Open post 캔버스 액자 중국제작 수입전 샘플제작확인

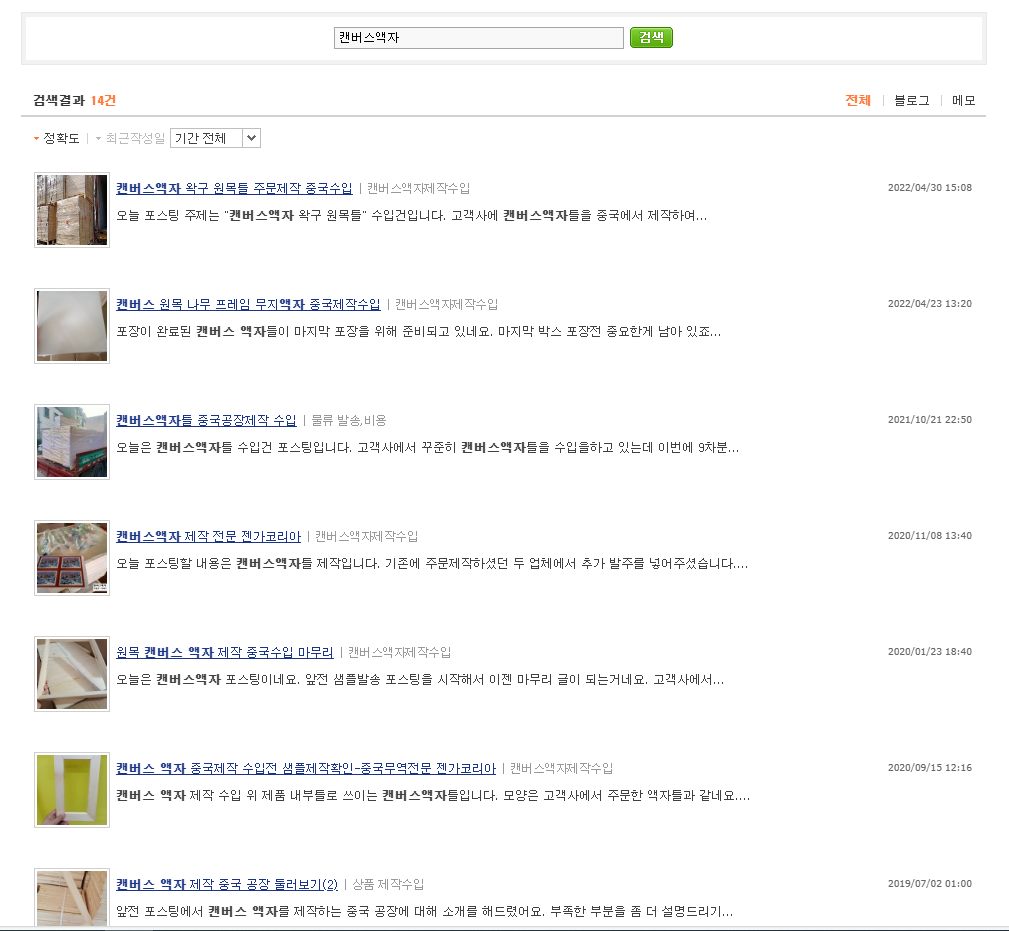coord(306,768)
